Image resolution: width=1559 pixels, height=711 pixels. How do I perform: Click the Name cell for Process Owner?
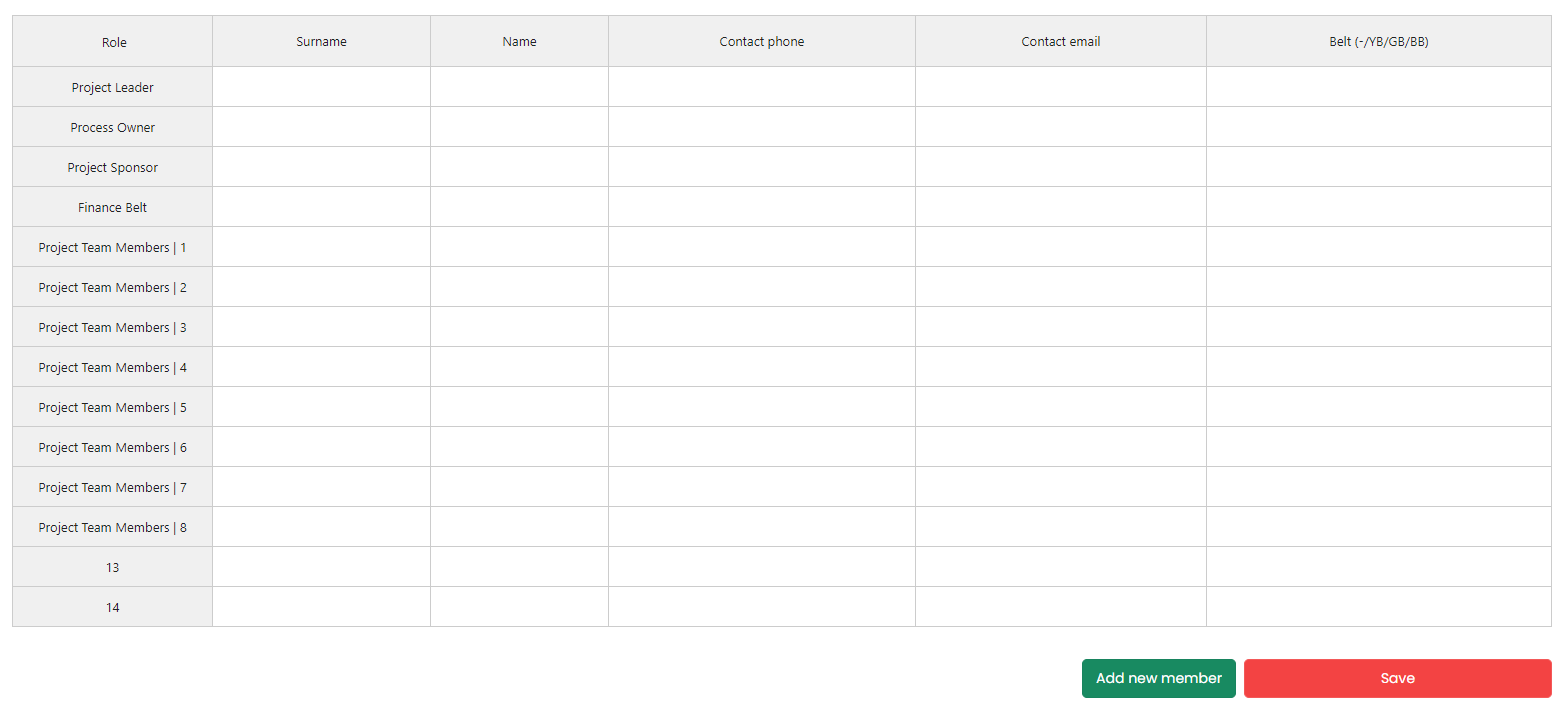coord(519,127)
